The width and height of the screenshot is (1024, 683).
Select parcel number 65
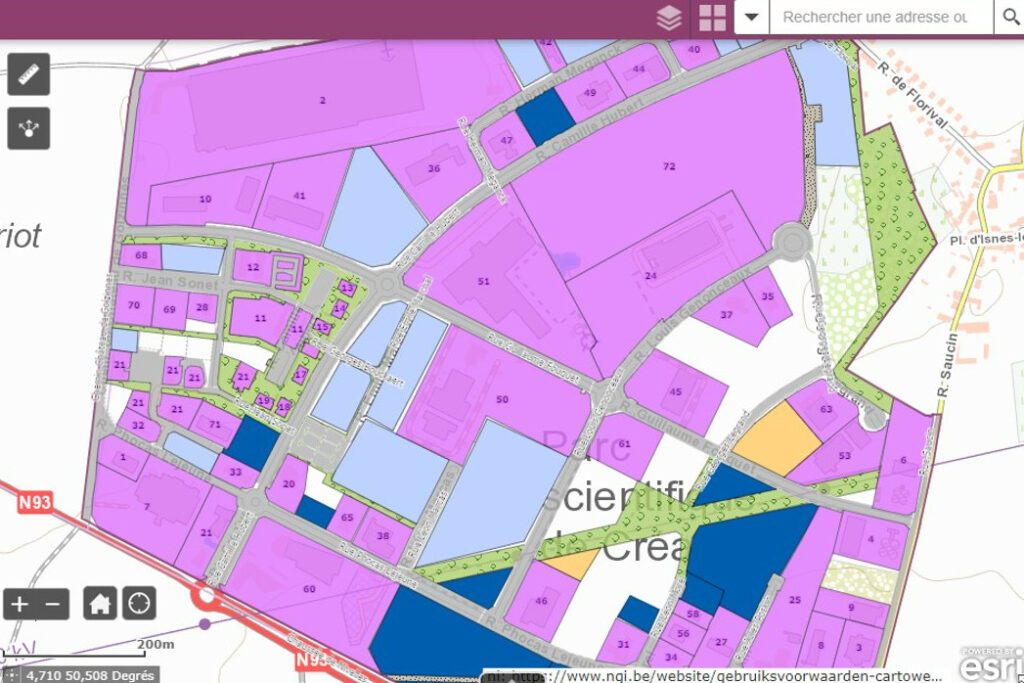point(347,518)
